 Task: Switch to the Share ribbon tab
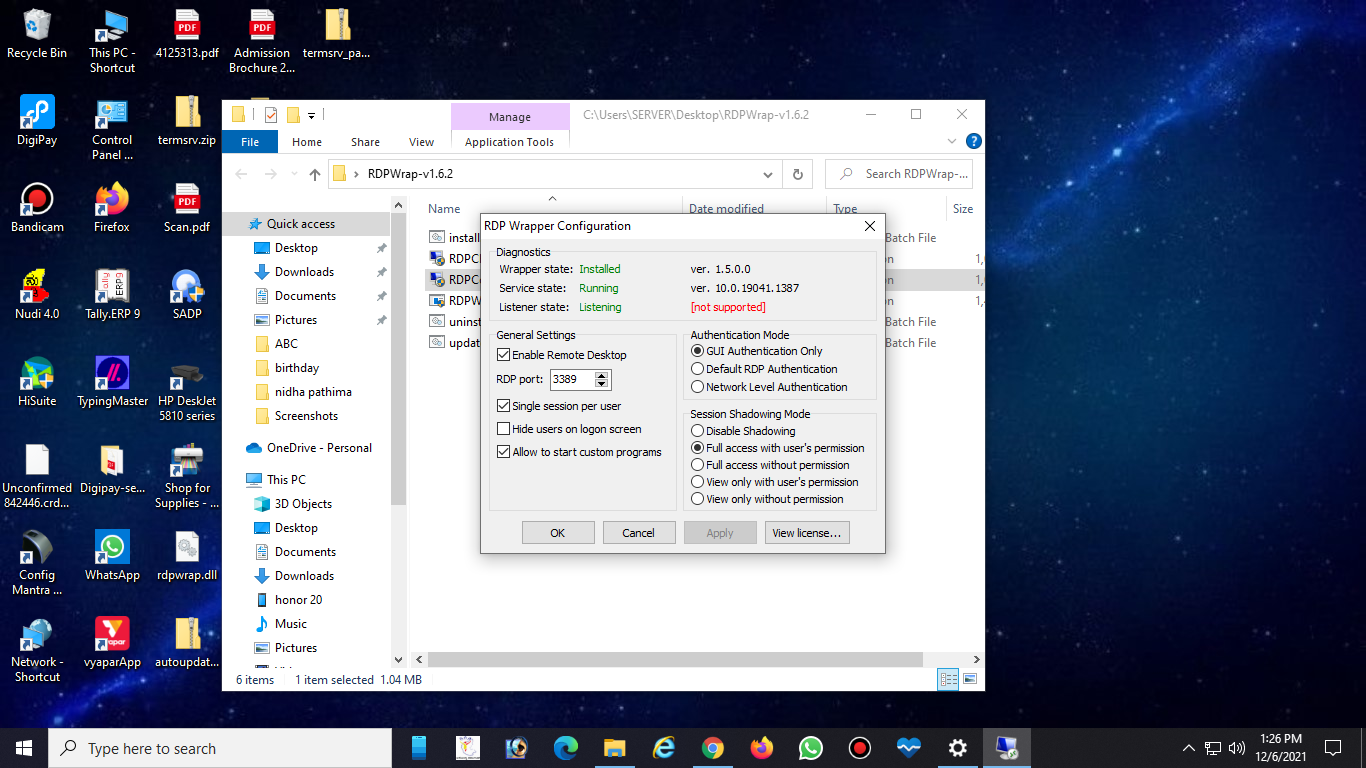click(x=365, y=142)
